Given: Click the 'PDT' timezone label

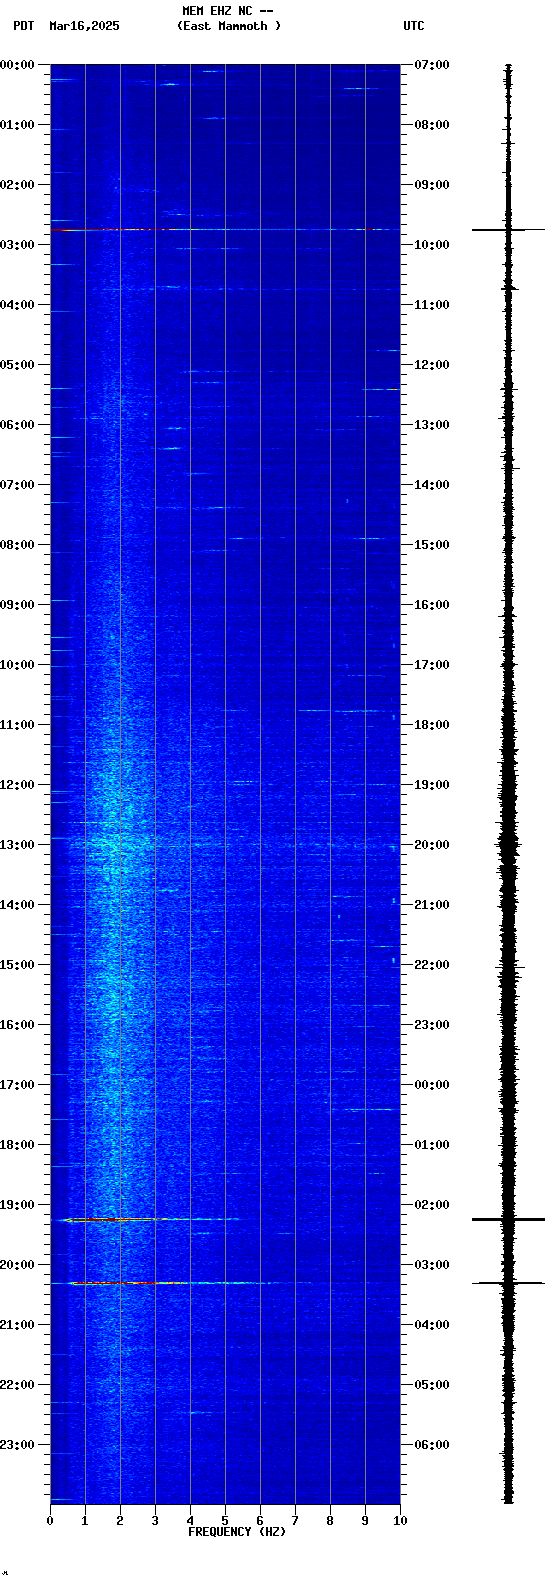Looking at the screenshot, I should pyautogui.click(x=23, y=26).
